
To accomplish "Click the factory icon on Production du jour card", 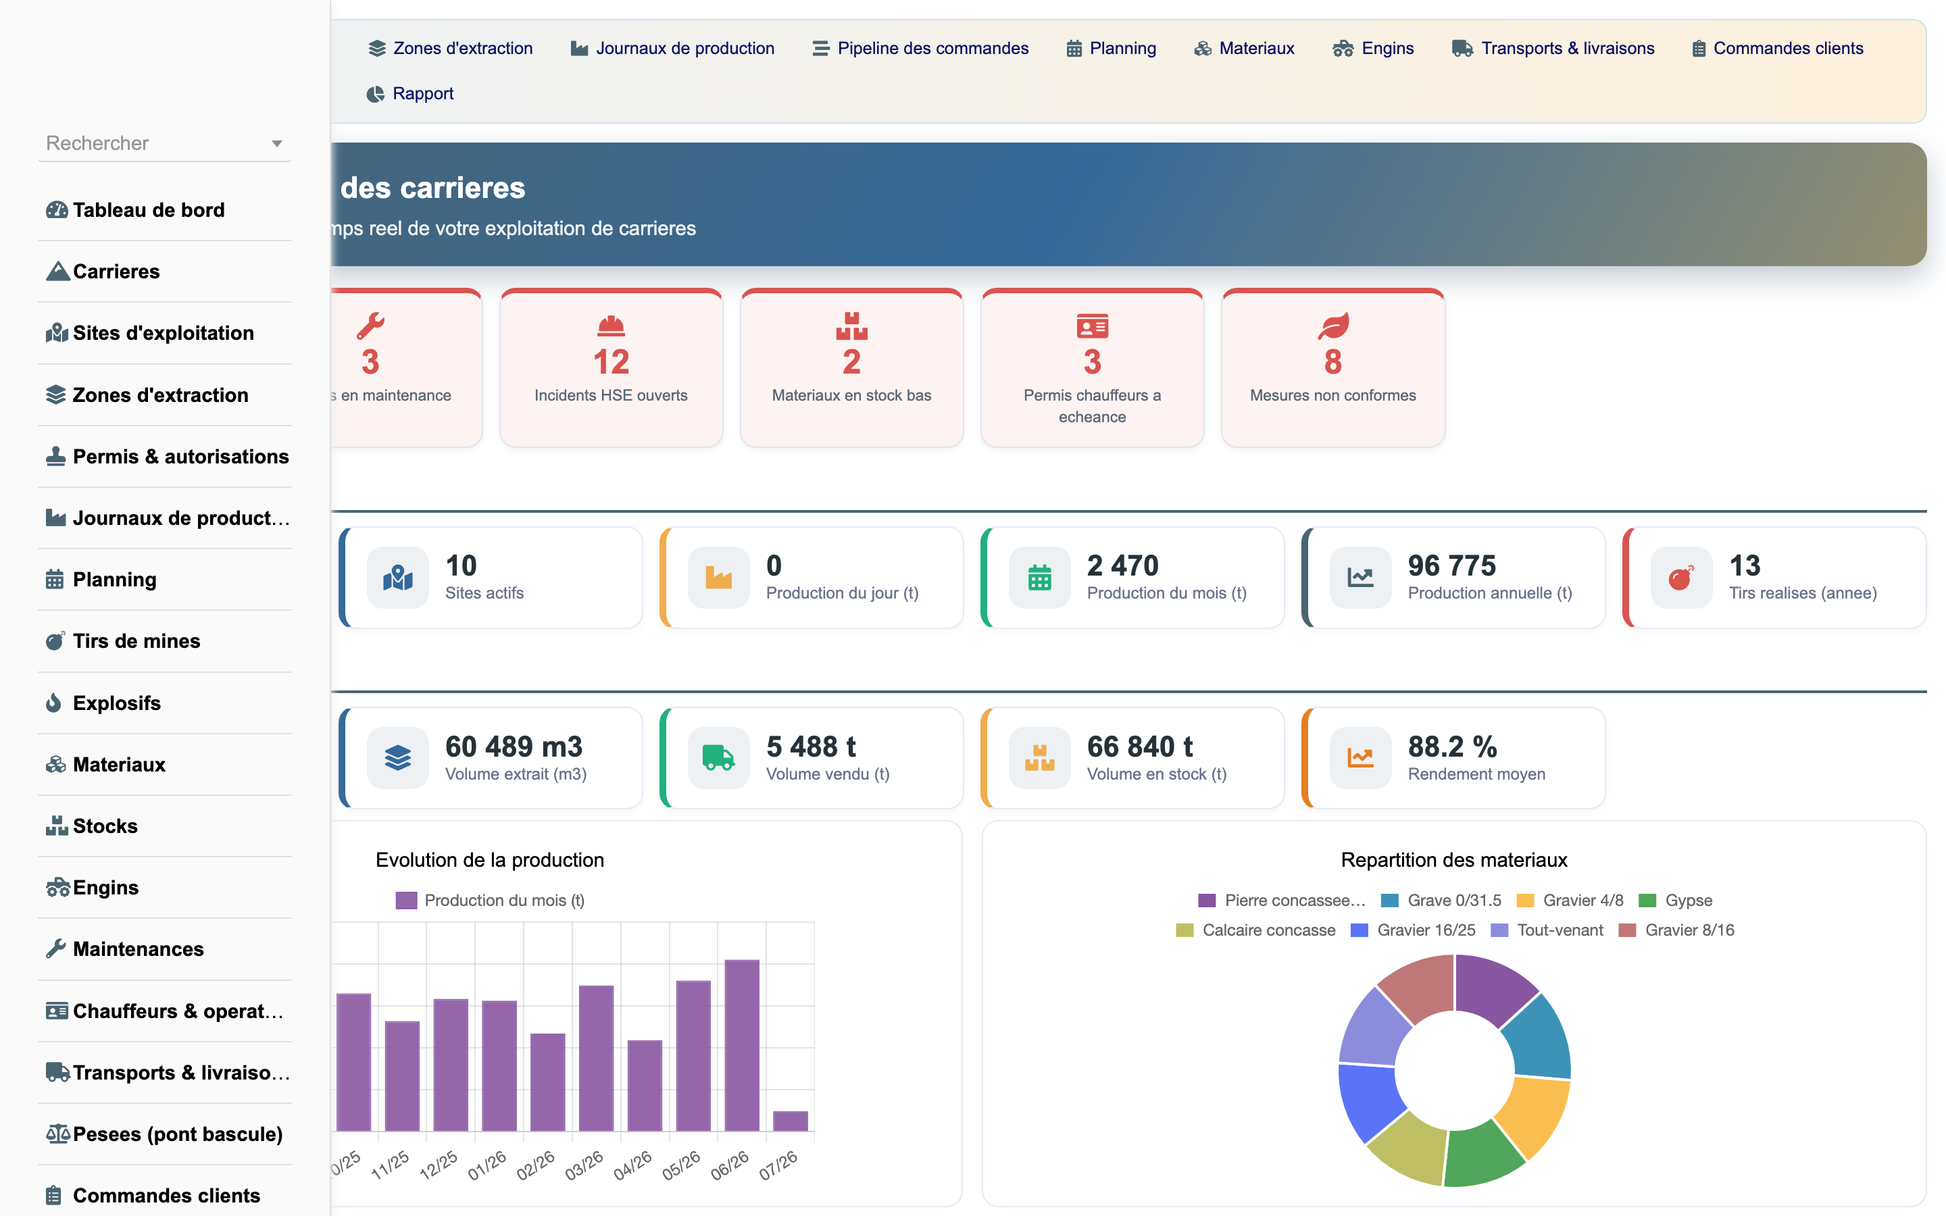I will pyautogui.click(x=719, y=577).
